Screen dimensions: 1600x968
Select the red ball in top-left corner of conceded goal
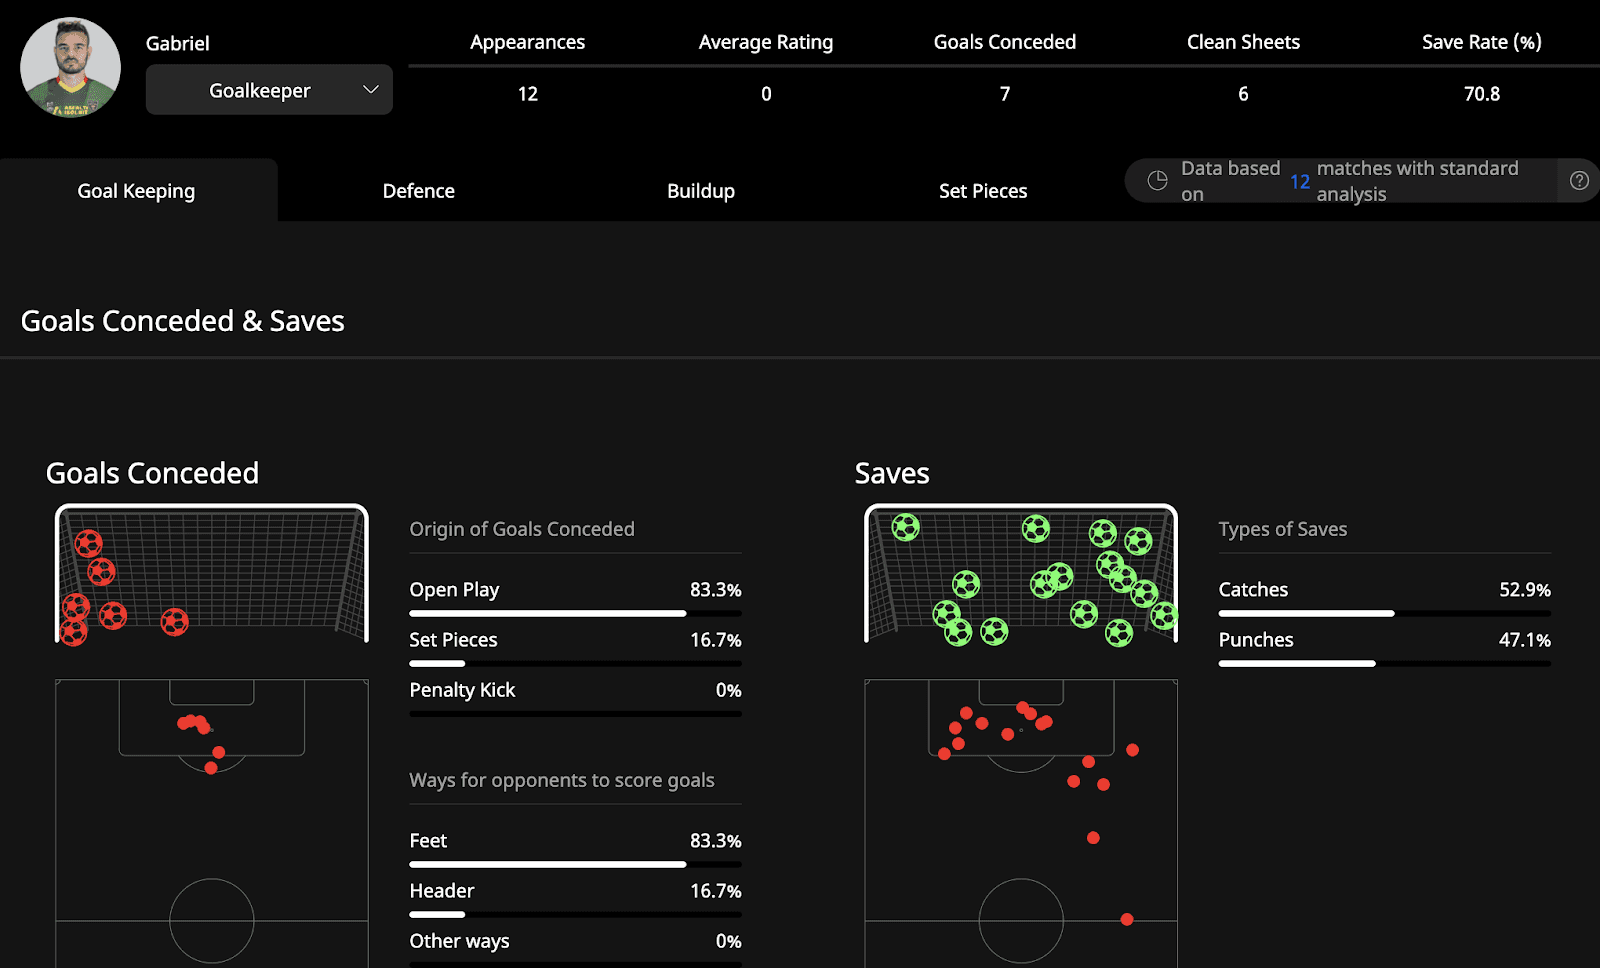point(91,545)
